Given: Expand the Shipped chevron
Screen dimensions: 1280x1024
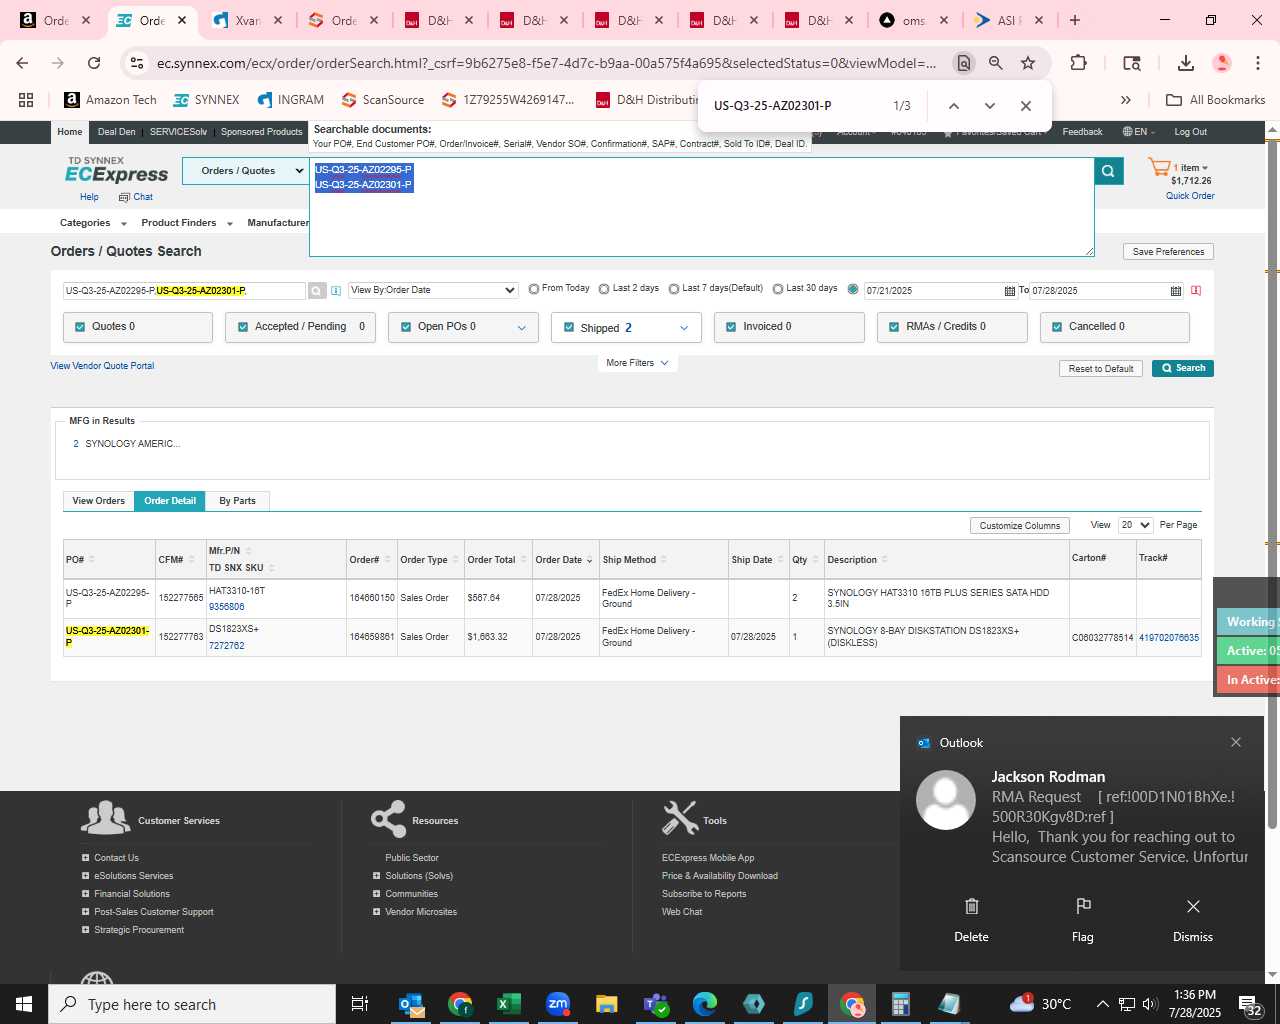Looking at the screenshot, I should [684, 328].
